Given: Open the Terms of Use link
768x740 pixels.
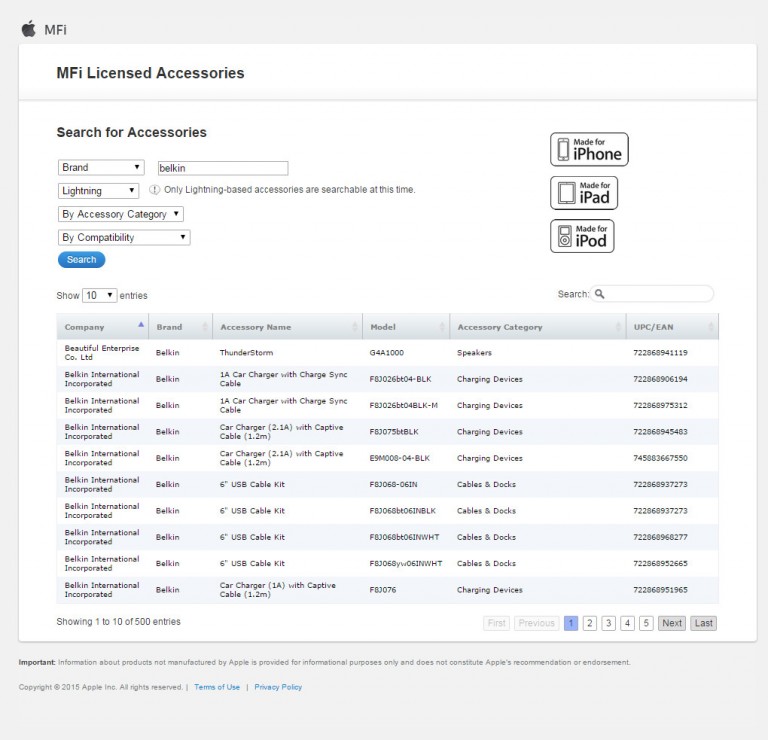Looking at the screenshot, I should (217, 687).
